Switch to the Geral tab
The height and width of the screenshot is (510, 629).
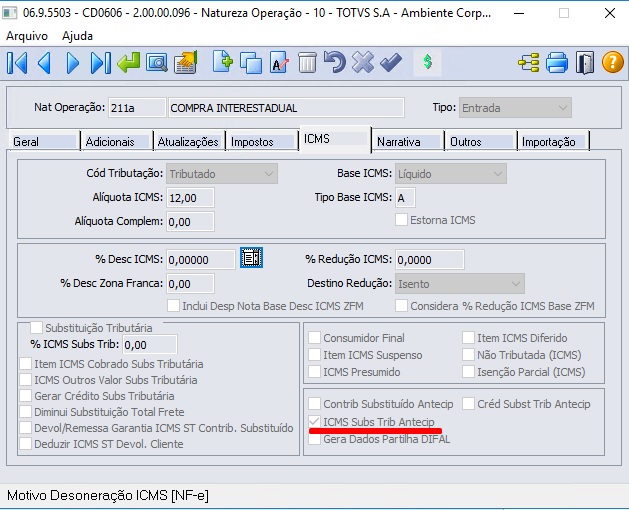43,141
